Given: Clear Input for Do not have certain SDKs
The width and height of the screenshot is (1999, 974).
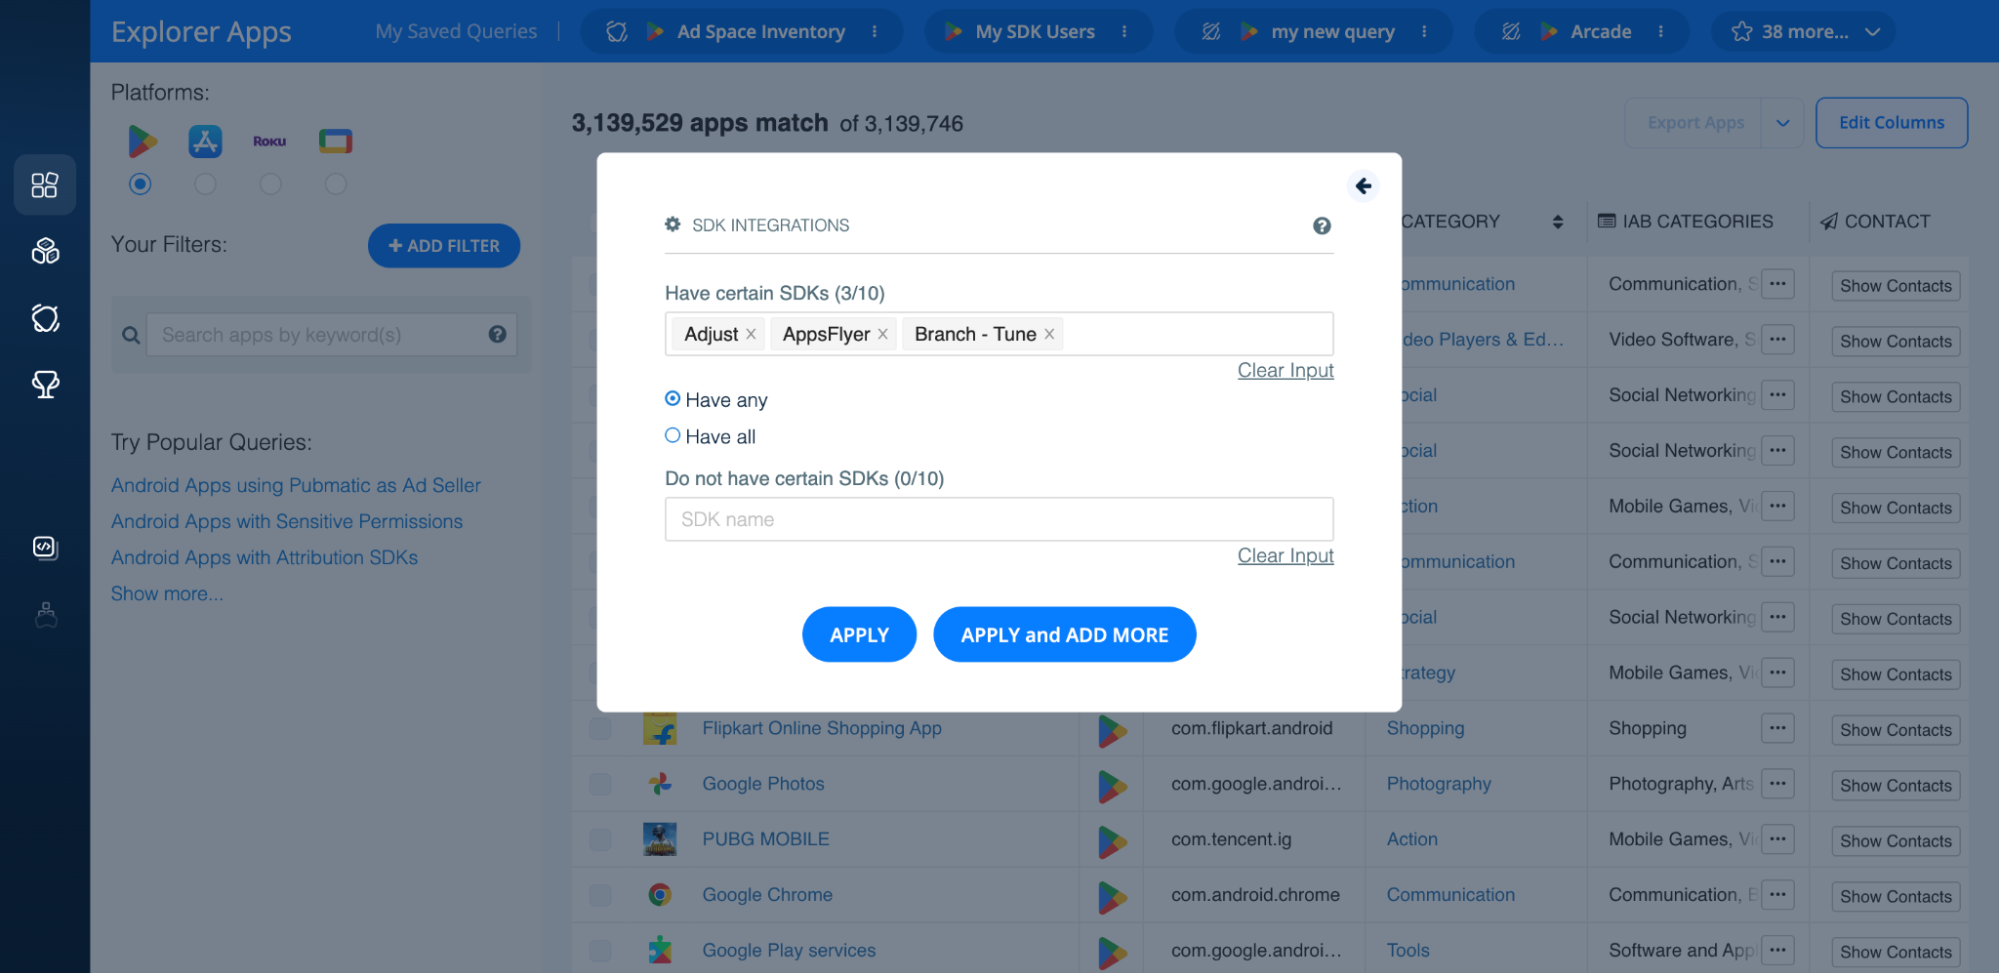Looking at the screenshot, I should [1285, 556].
